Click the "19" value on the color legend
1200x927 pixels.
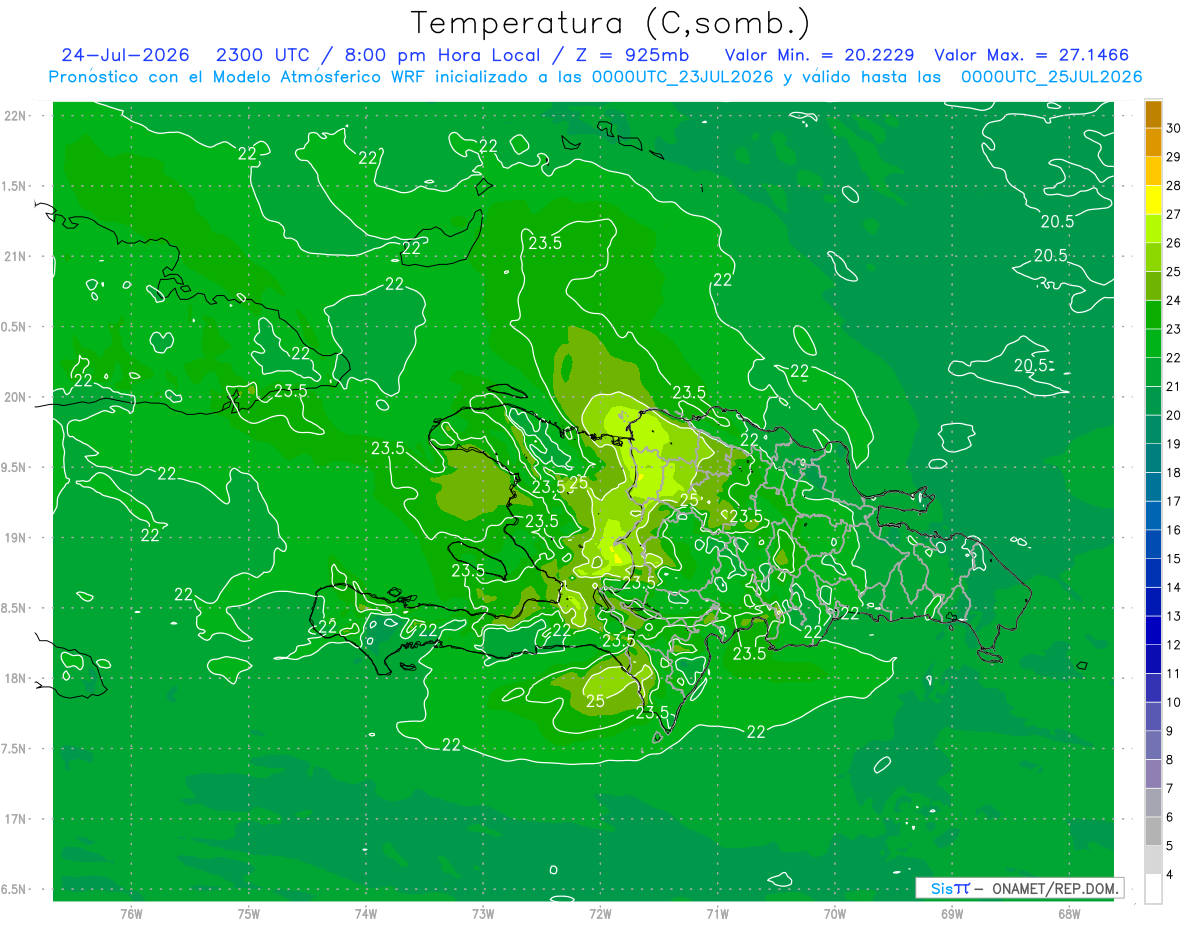(1173, 444)
